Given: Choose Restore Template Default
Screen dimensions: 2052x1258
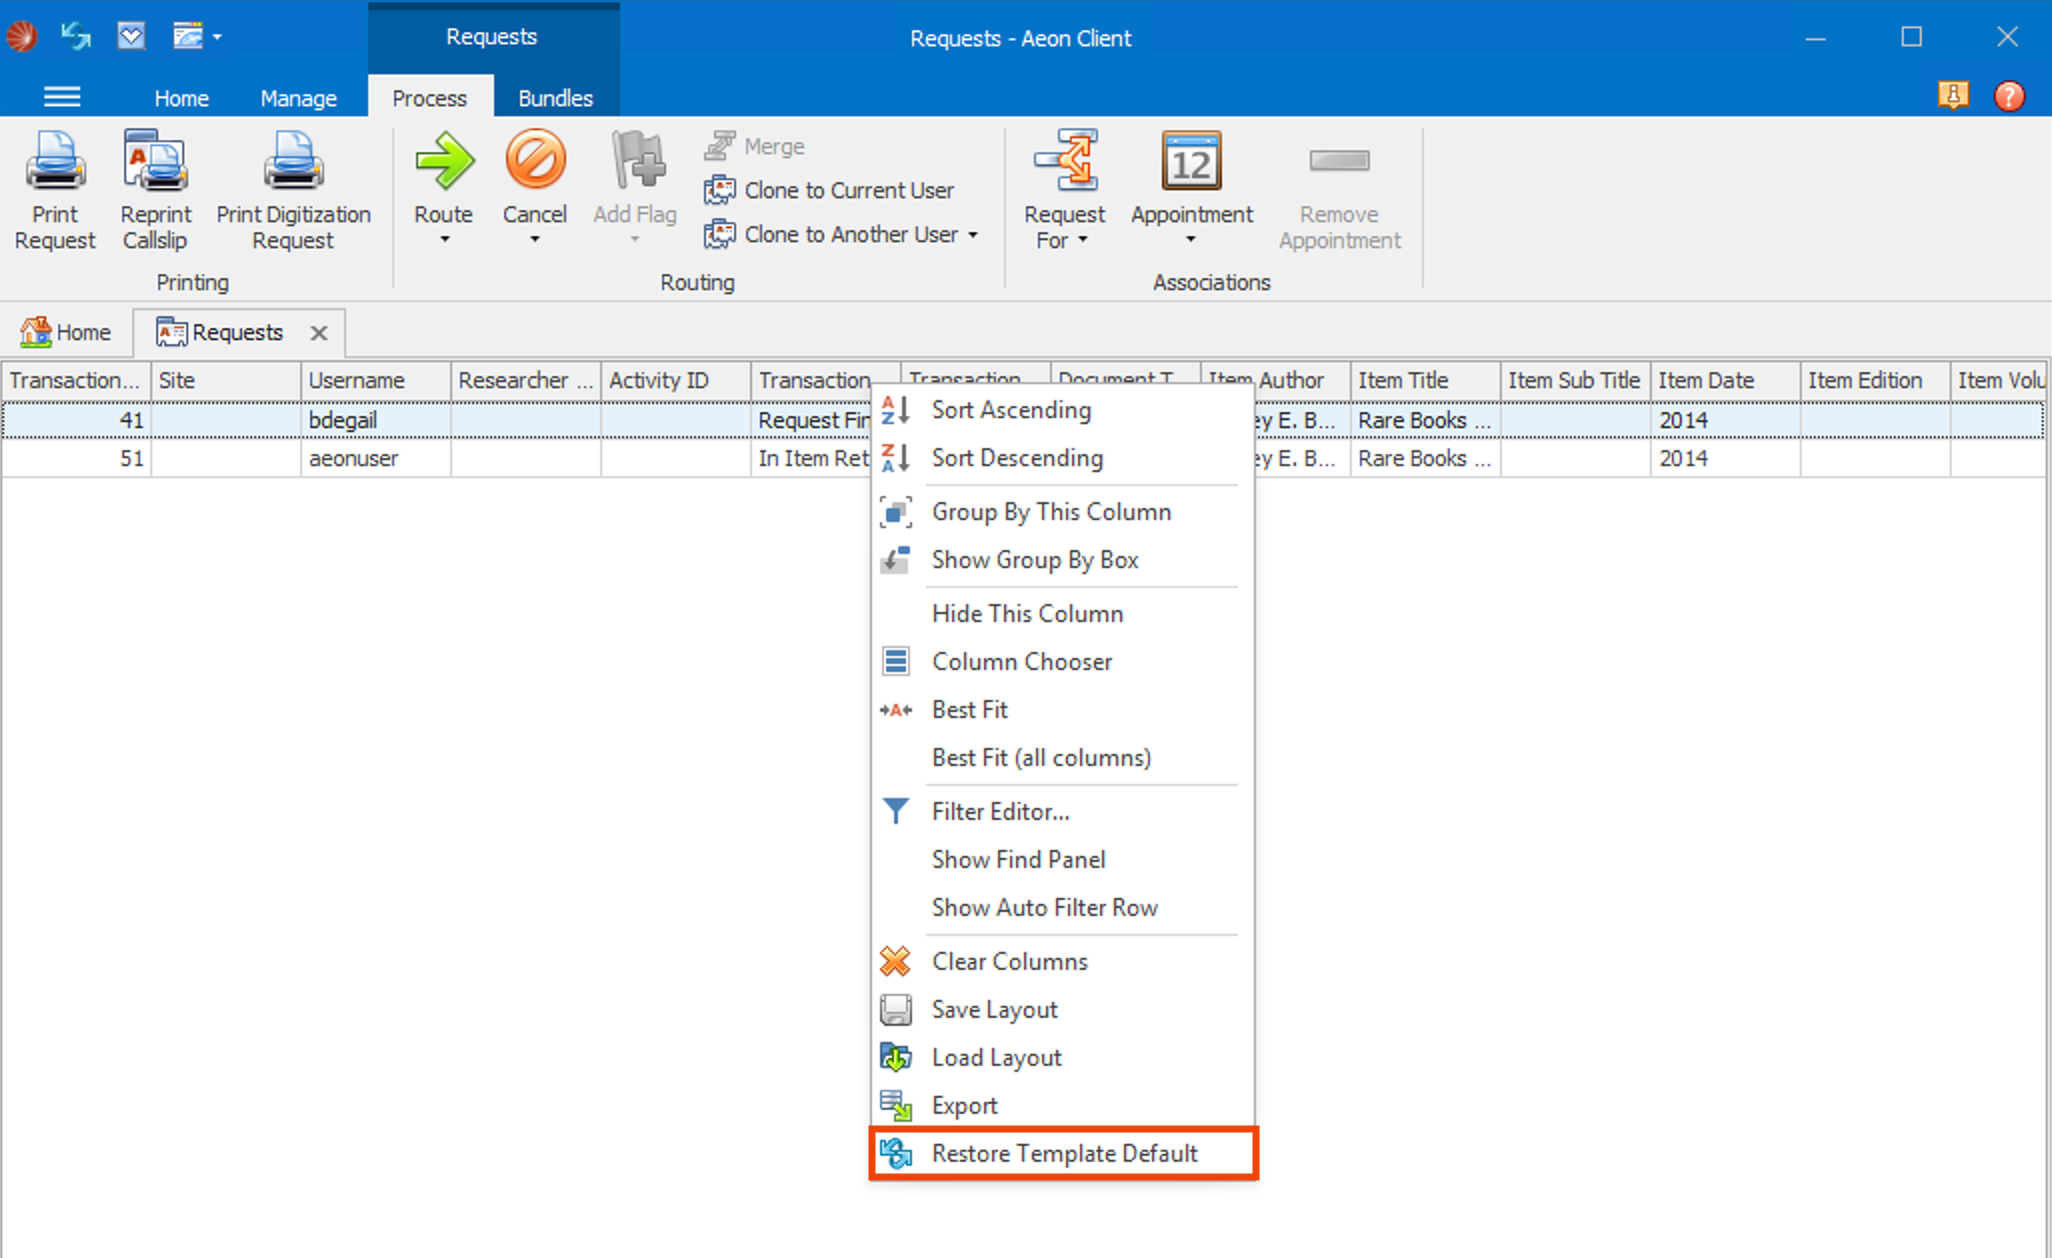Looking at the screenshot, I should tap(1063, 1153).
